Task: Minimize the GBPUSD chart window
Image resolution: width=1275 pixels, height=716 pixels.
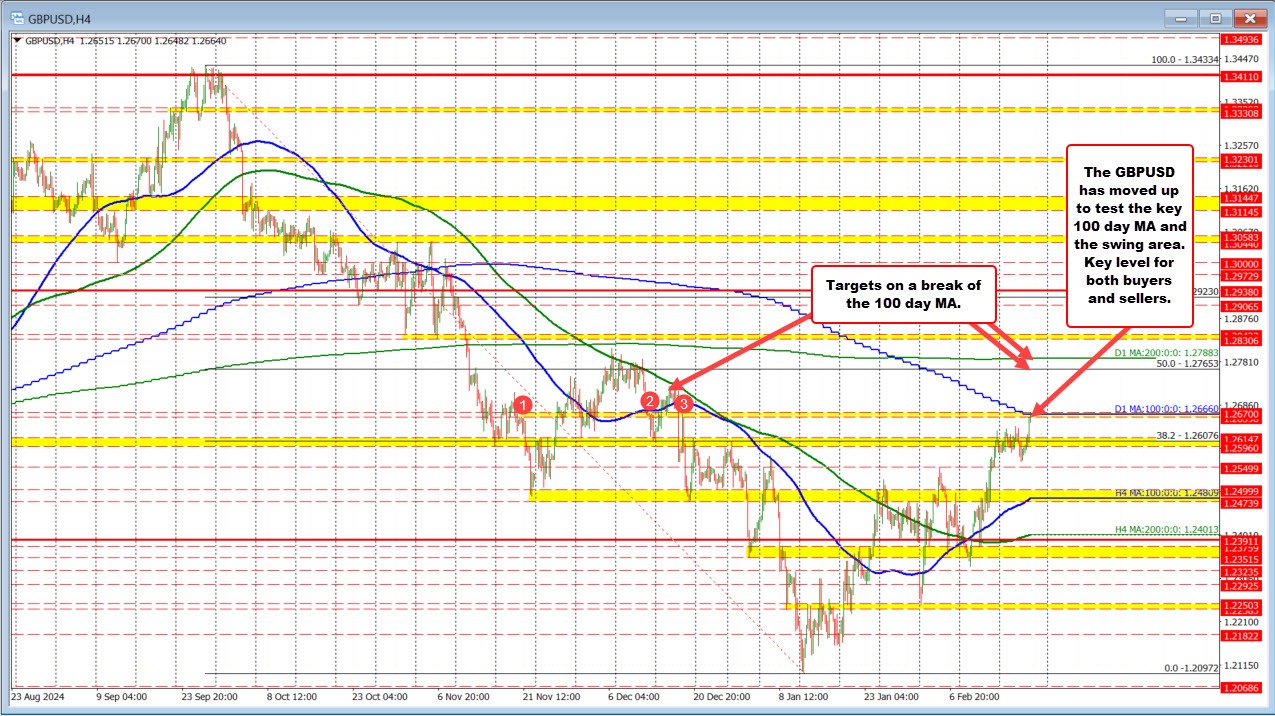Action: tap(1181, 18)
